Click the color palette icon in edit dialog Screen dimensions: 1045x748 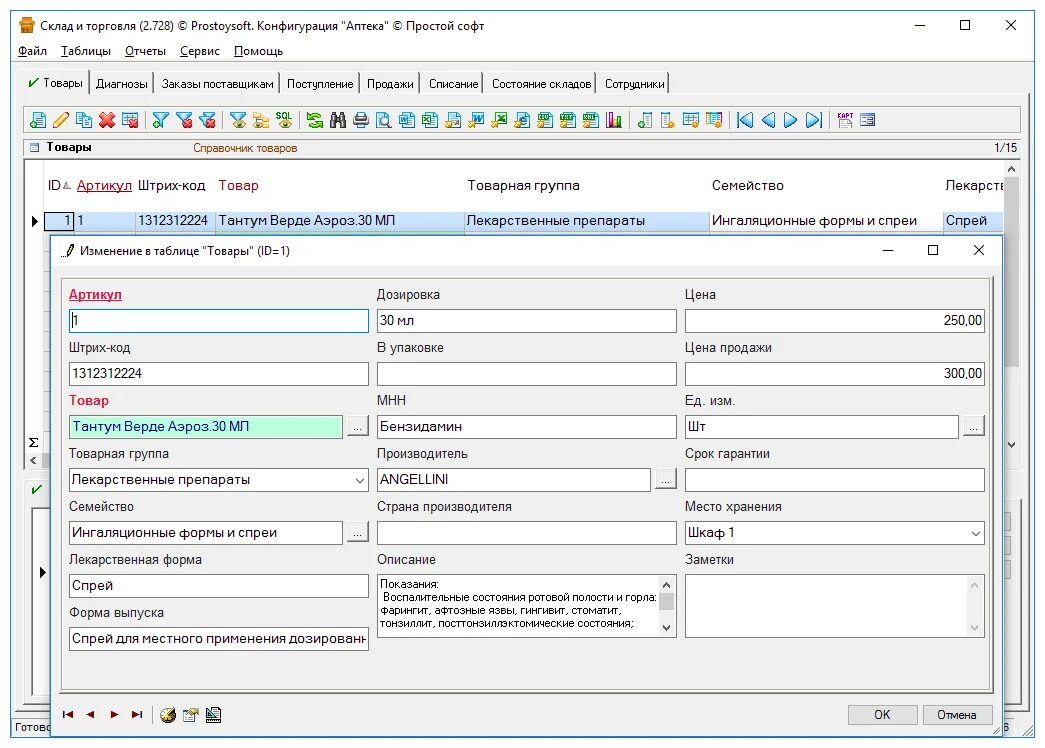168,715
